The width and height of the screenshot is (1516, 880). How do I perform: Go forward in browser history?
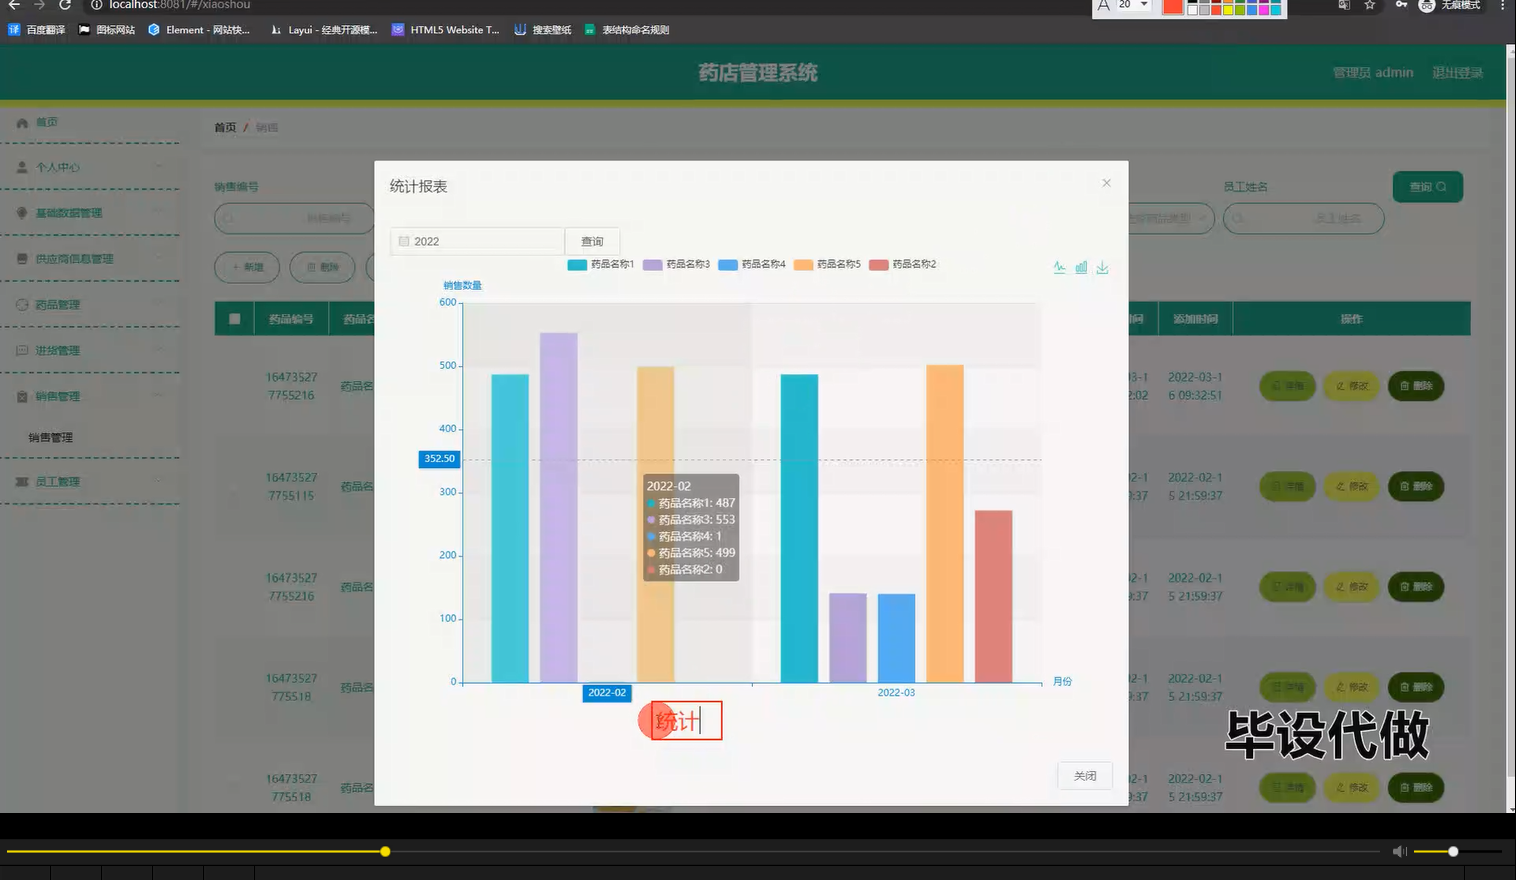(39, 5)
